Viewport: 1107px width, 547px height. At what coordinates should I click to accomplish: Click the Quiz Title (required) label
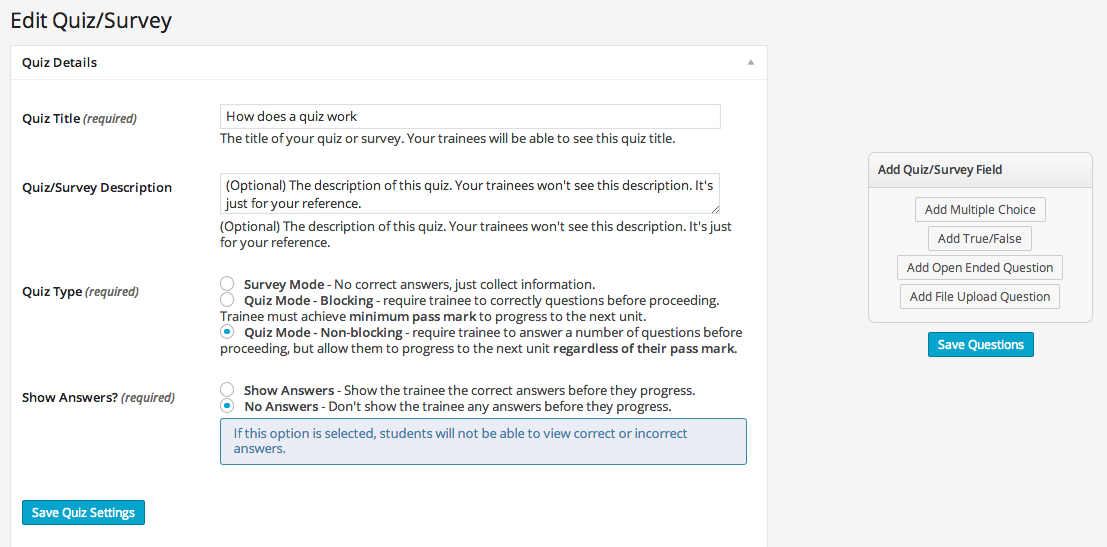(79, 118)
